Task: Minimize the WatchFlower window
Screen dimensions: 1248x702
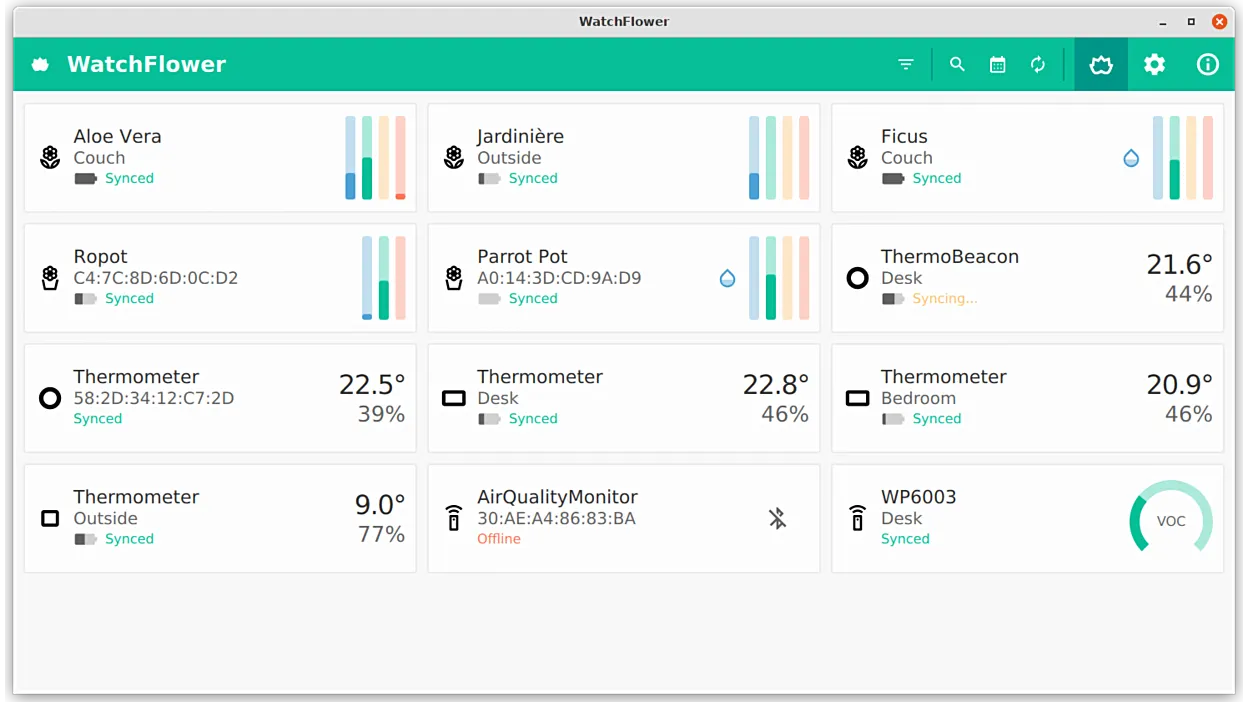Action: pyautogui.click(x=1163, y=21)
